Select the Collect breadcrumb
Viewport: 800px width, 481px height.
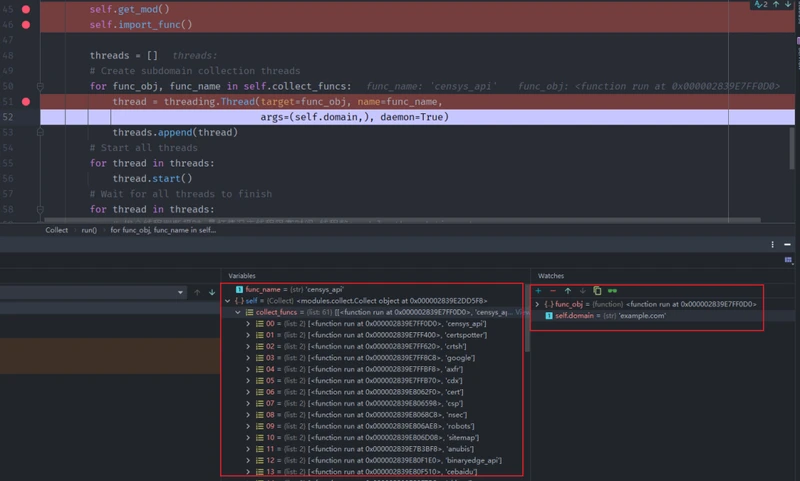(x=57, y=230)
